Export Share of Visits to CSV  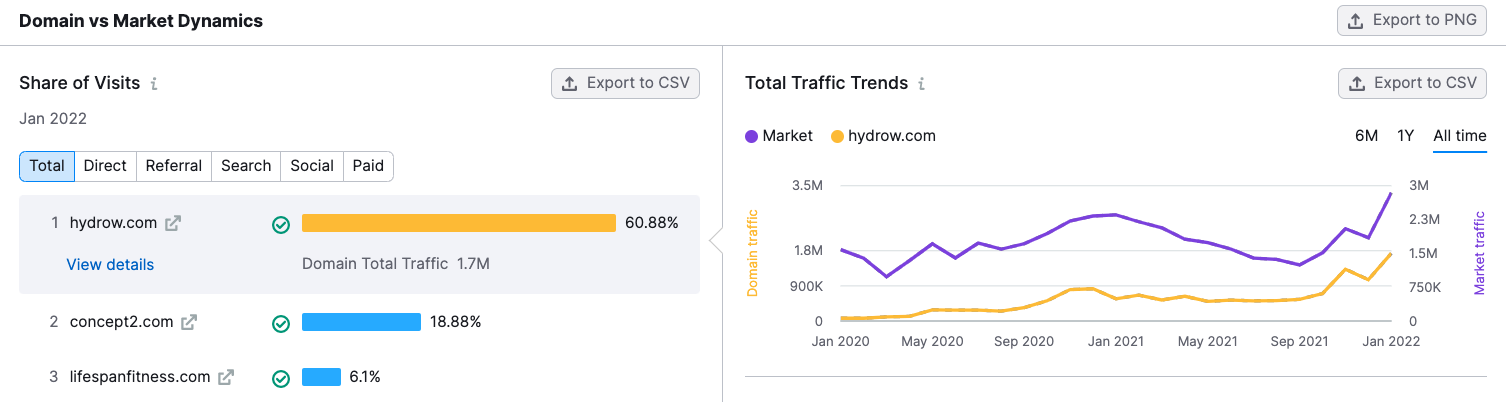(625, 83)
